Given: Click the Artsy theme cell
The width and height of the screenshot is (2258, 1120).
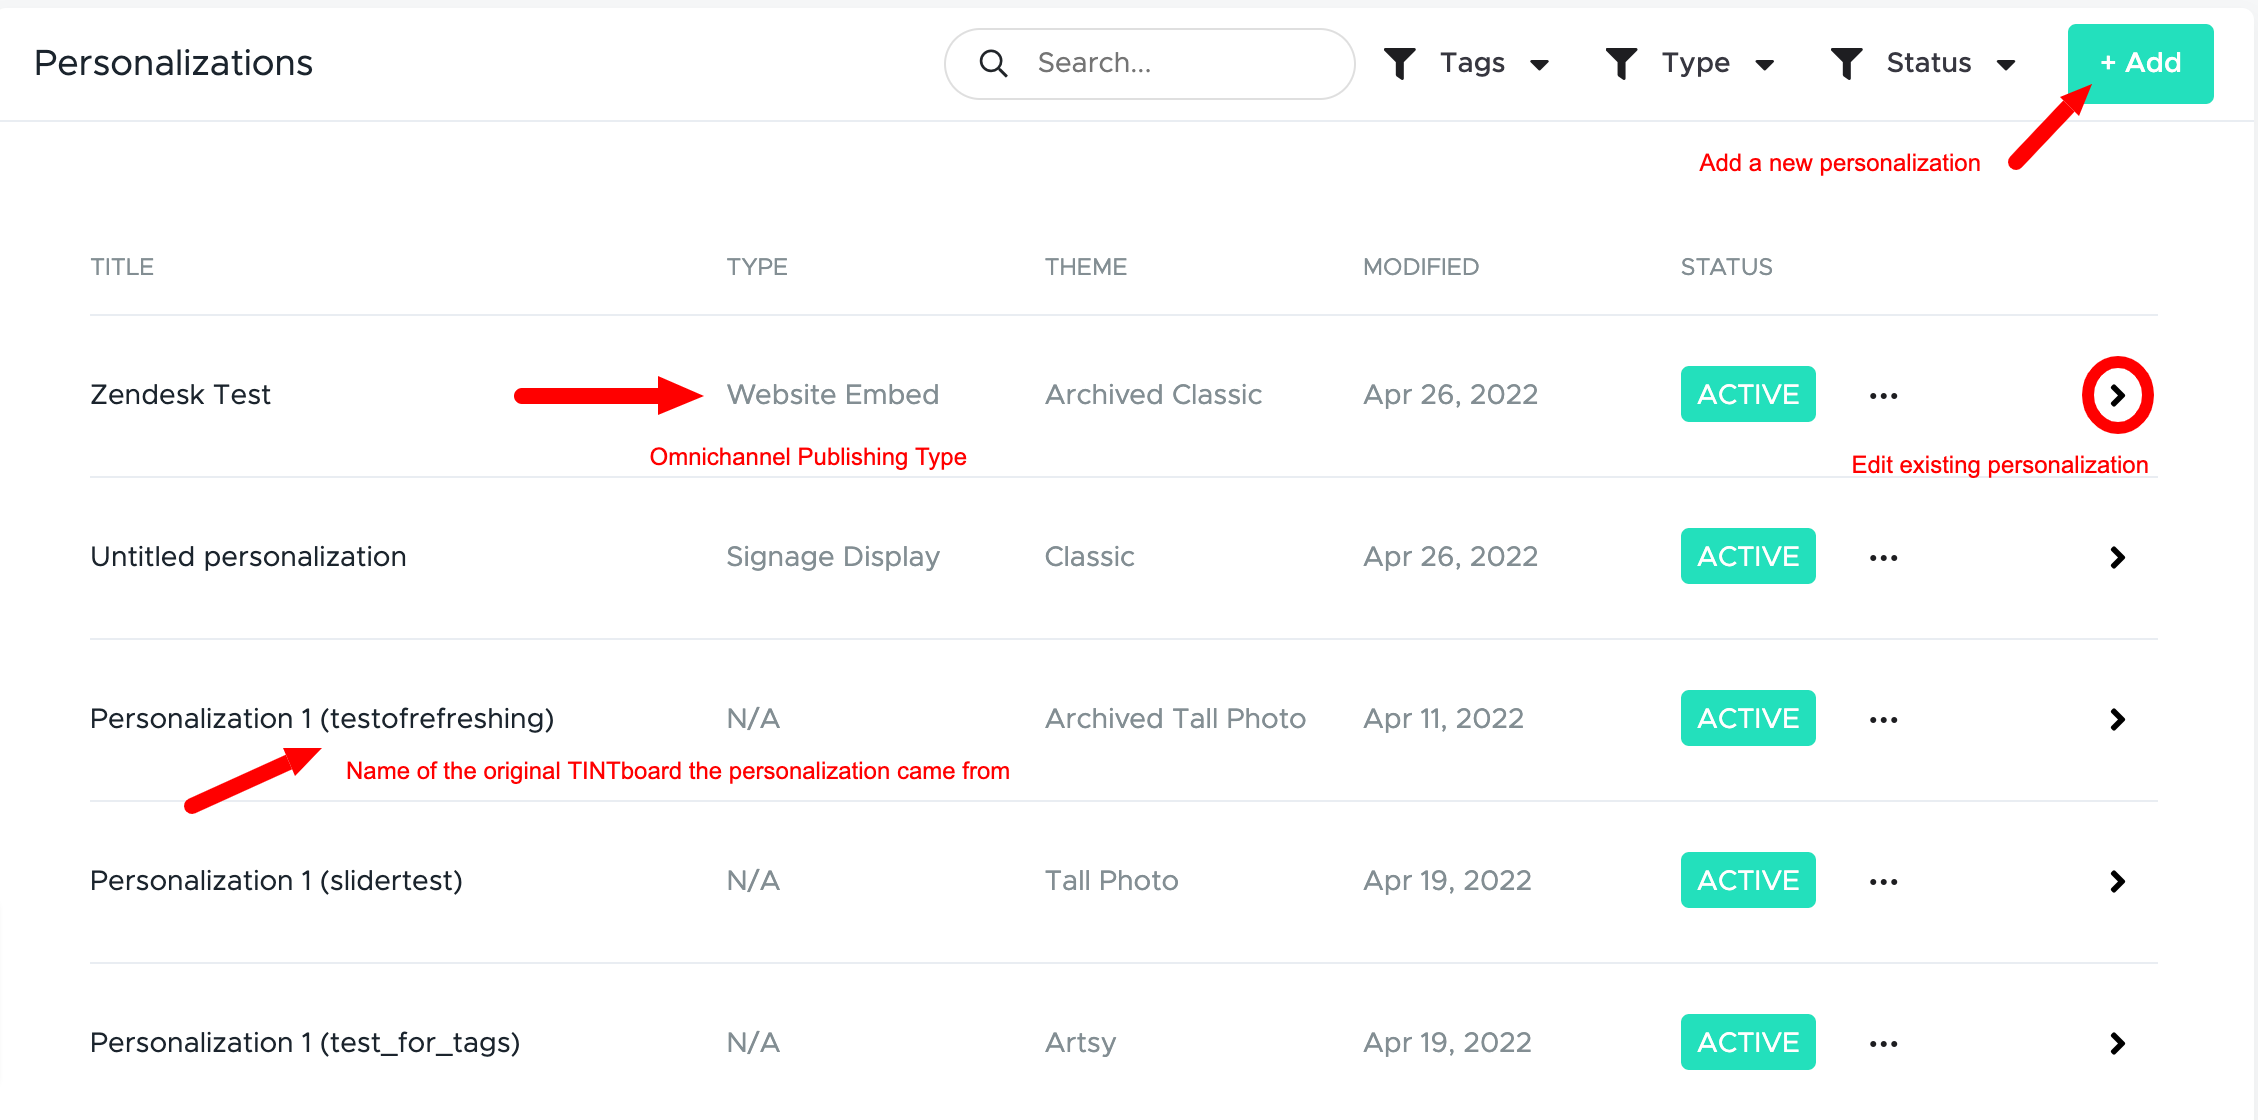Looking at the screenshot, I should pyautogui.click(x=1080, y=1042).
